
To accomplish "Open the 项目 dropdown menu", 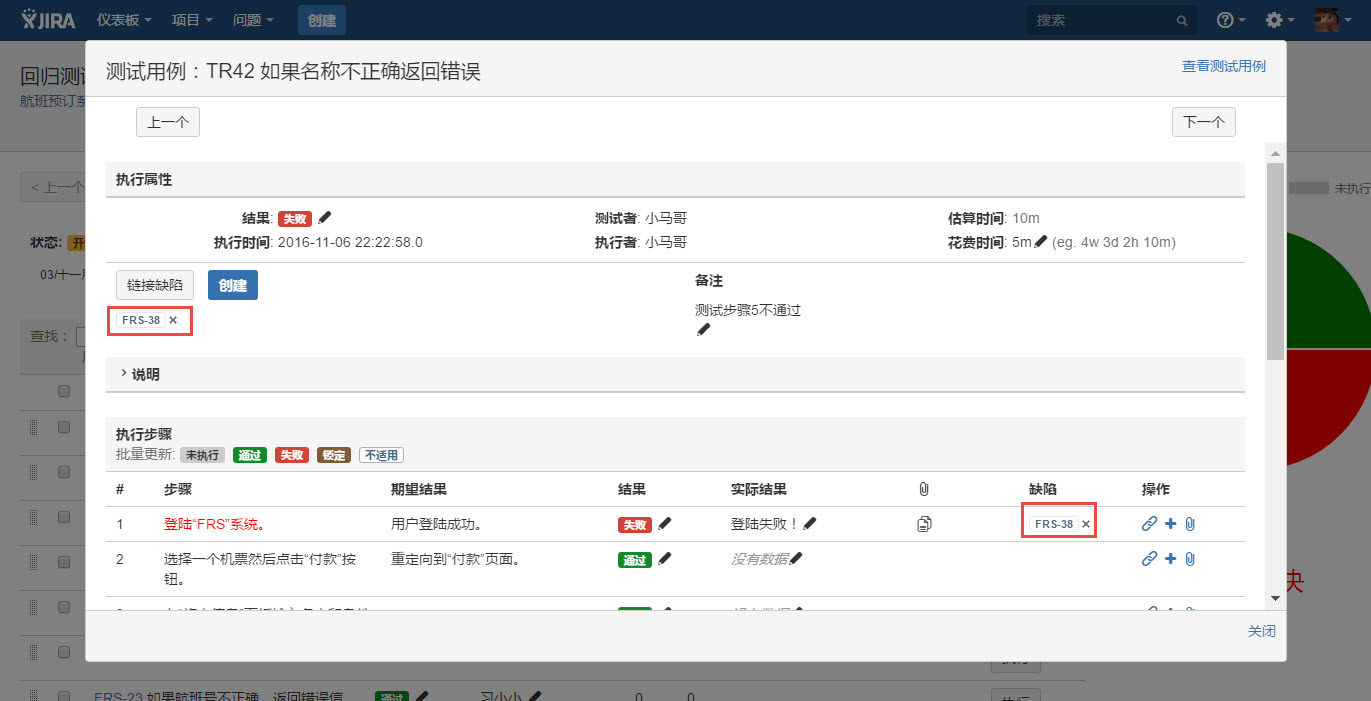I will [192, 20].
